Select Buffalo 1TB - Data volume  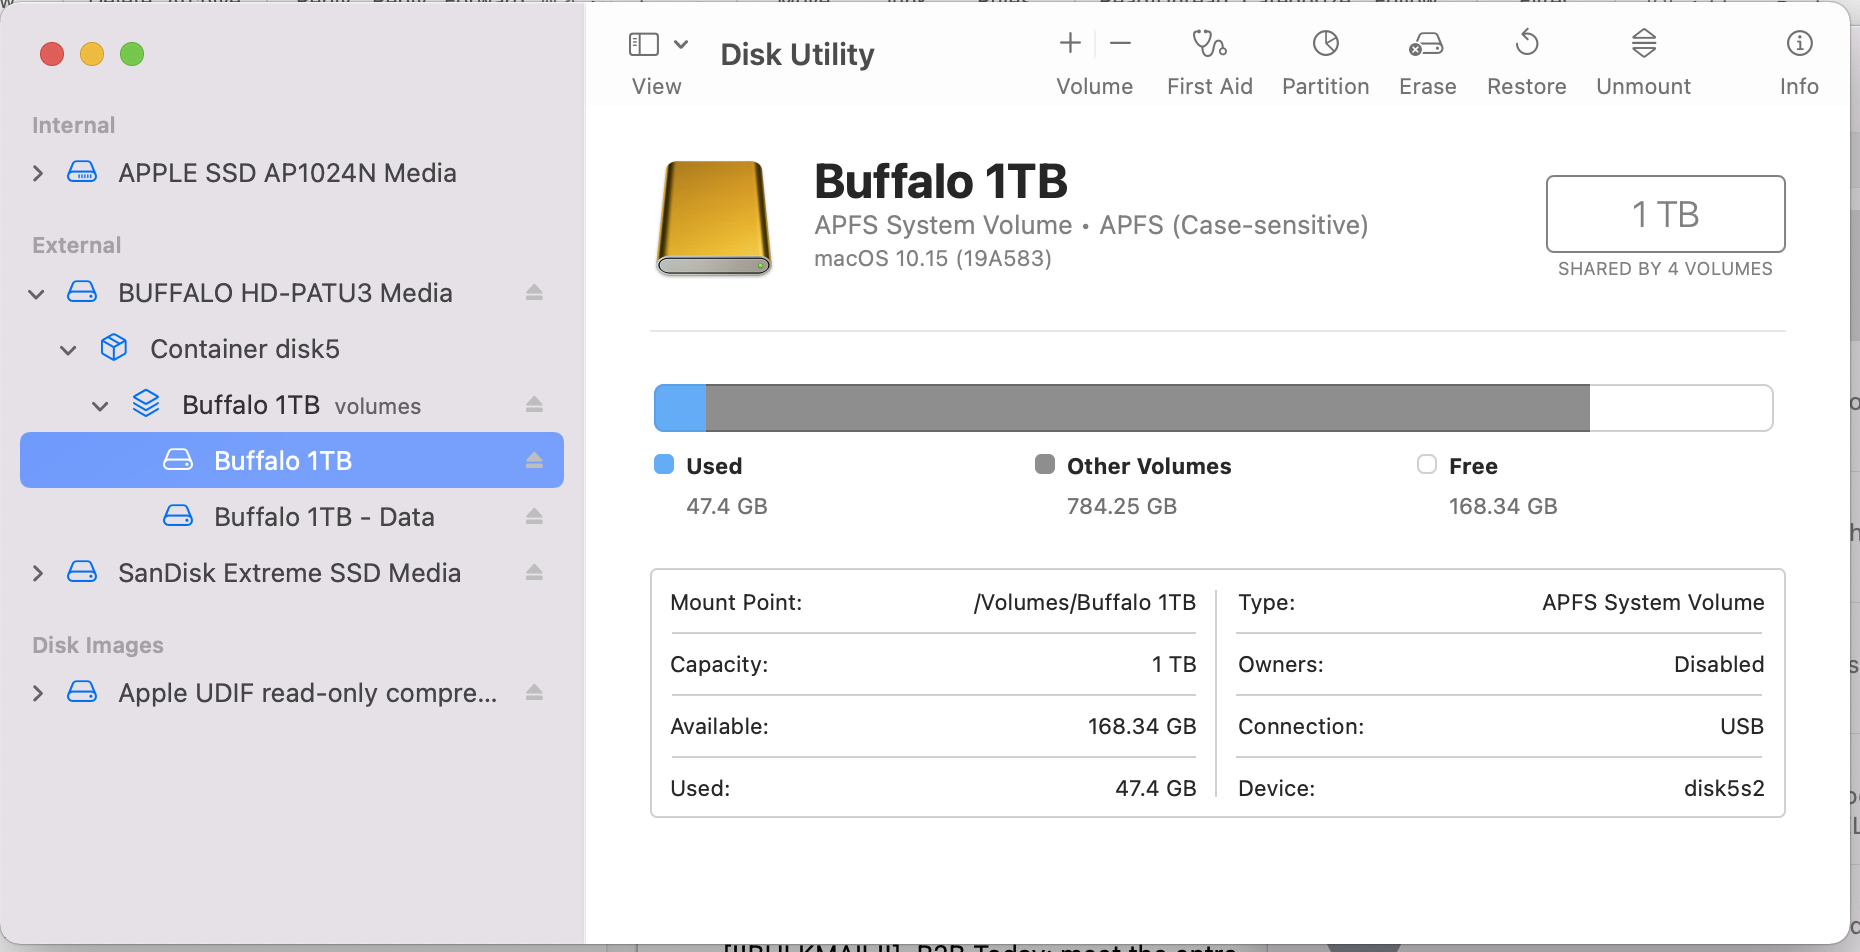point(324,517)
